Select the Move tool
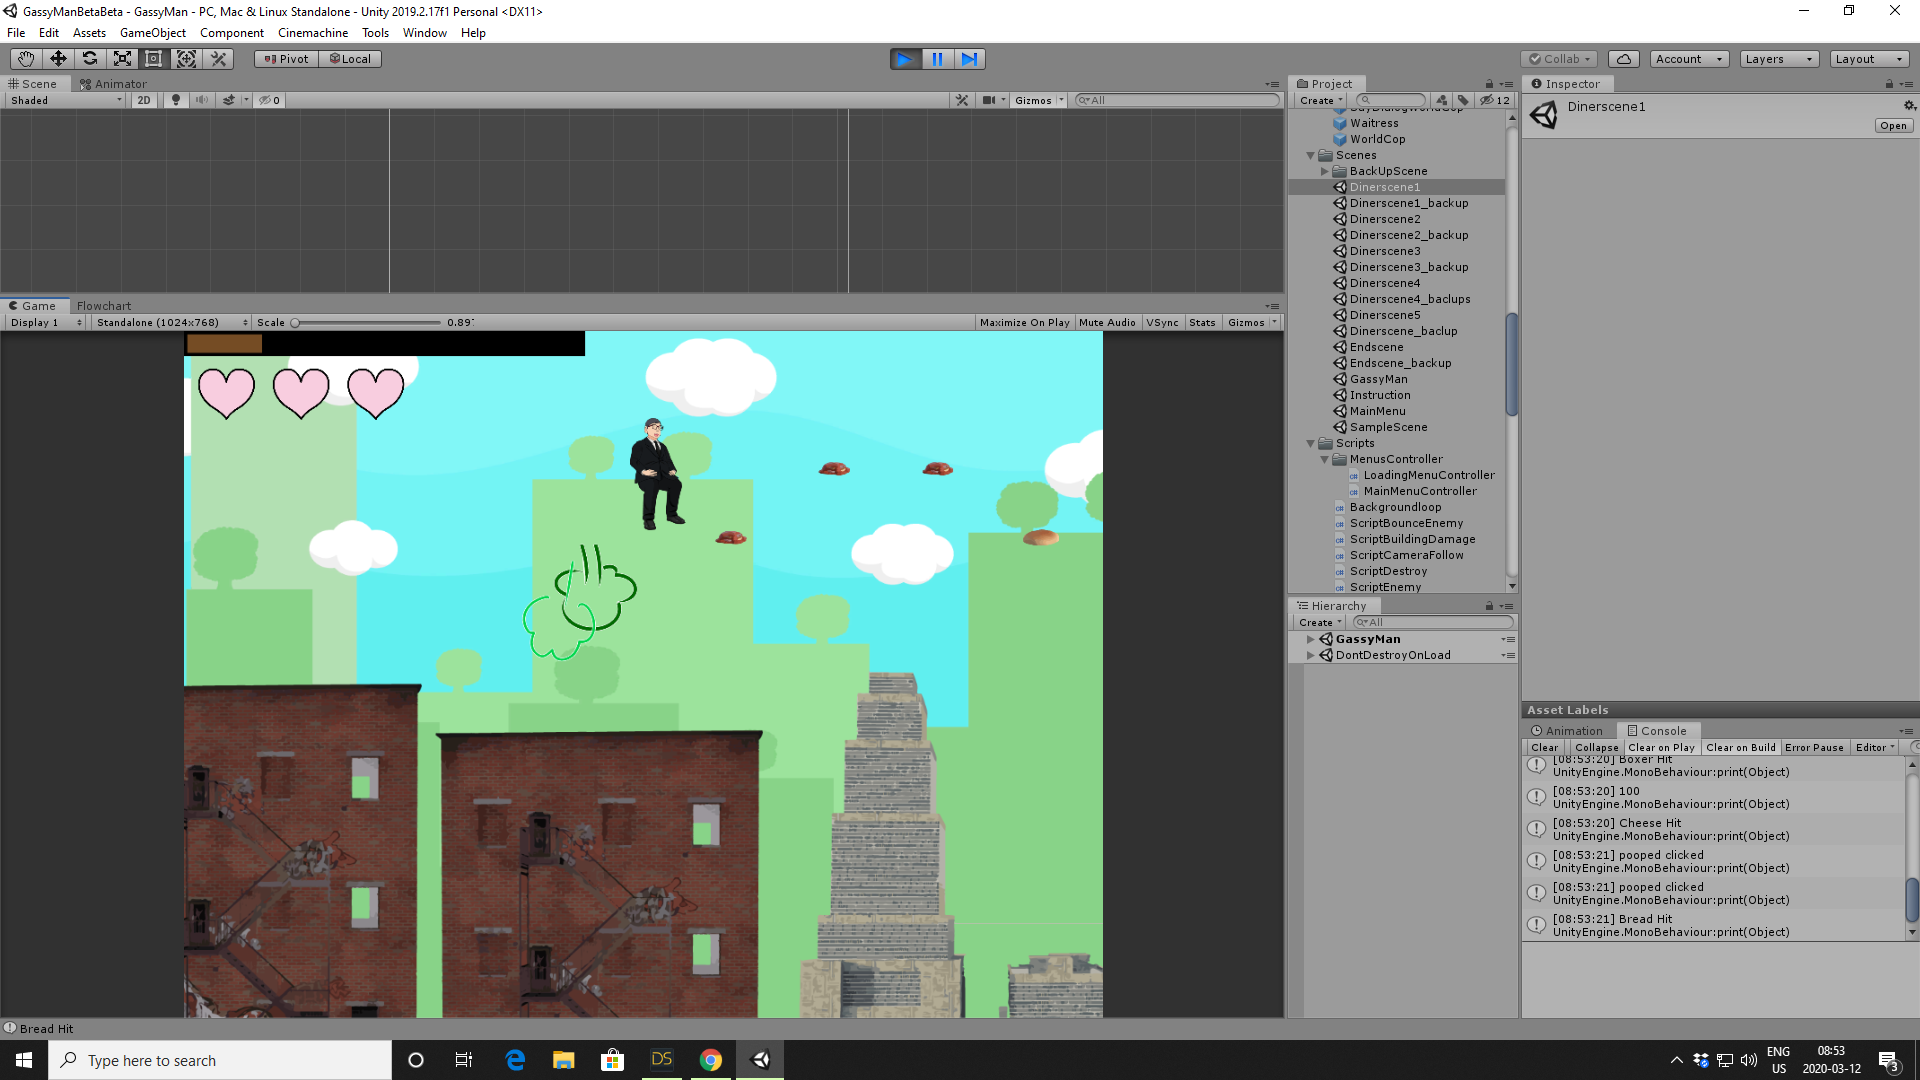 pyautogui.click(x=58, y=59)
